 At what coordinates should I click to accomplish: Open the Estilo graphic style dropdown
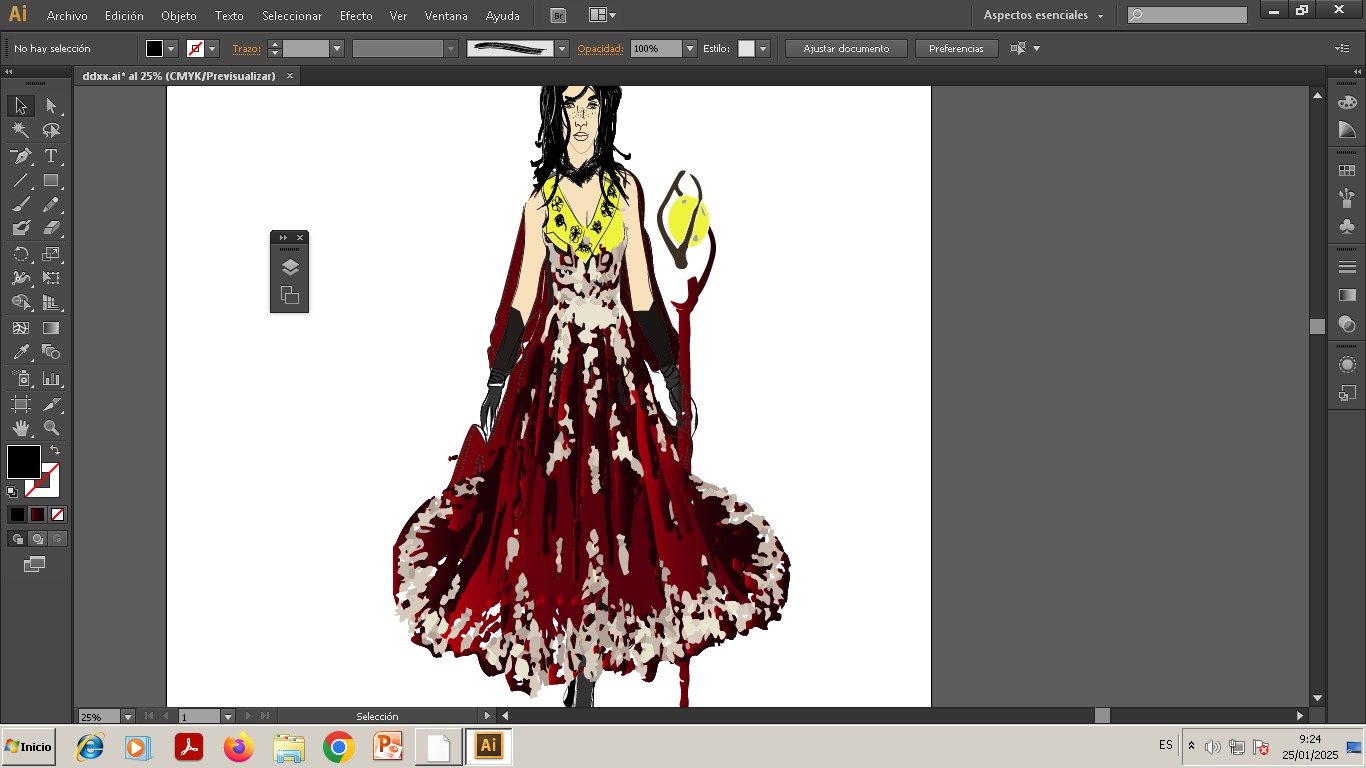point(763,48)
